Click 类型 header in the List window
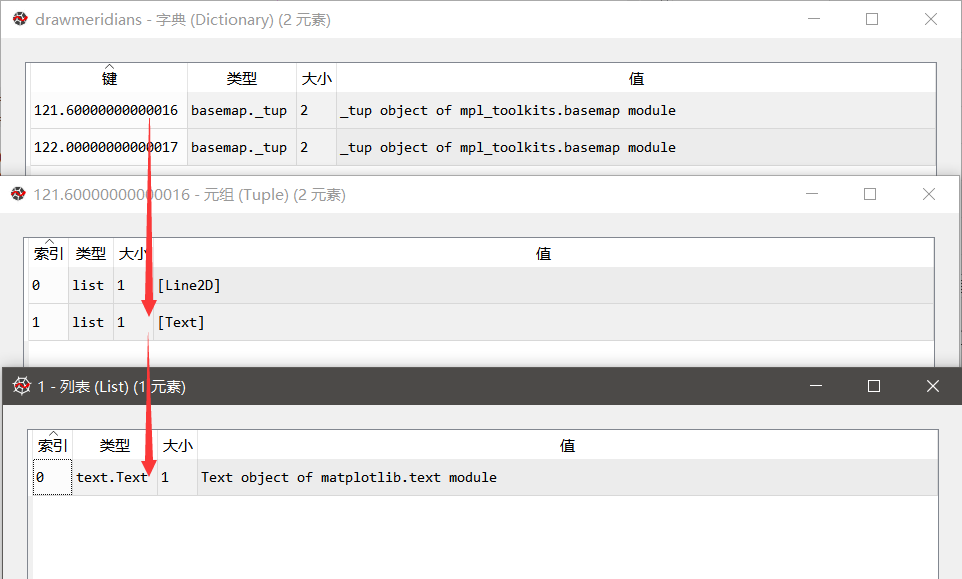Image resolution: width=962 pixels, height=579 pixels. pos(115,445)
